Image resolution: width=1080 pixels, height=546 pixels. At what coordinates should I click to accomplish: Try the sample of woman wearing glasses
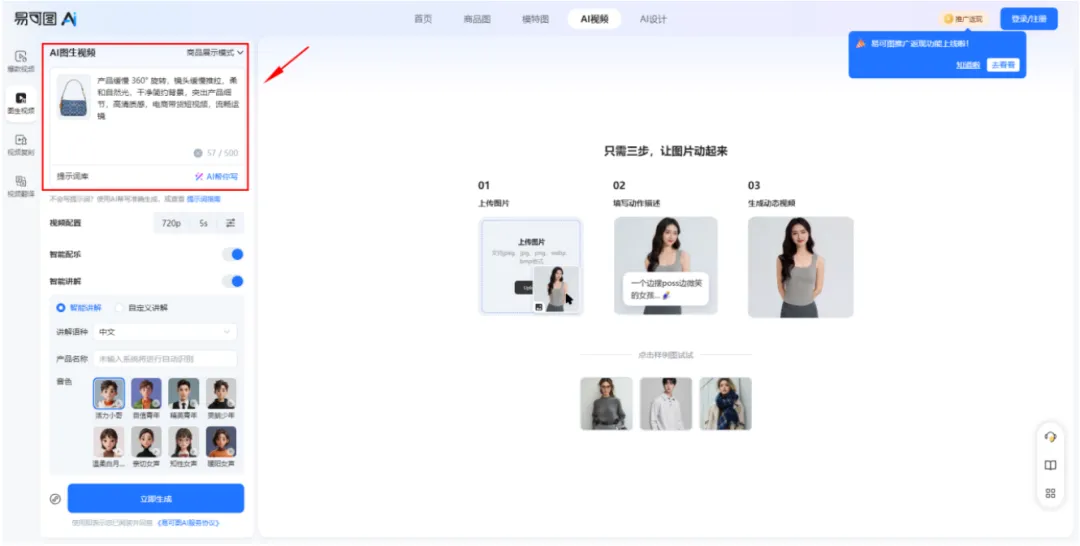coord(606,403)
